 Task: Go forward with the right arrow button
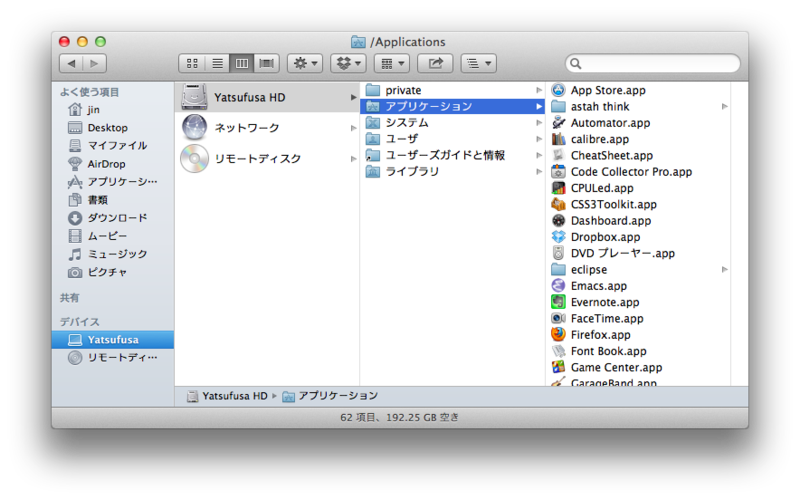pos(94,63)
